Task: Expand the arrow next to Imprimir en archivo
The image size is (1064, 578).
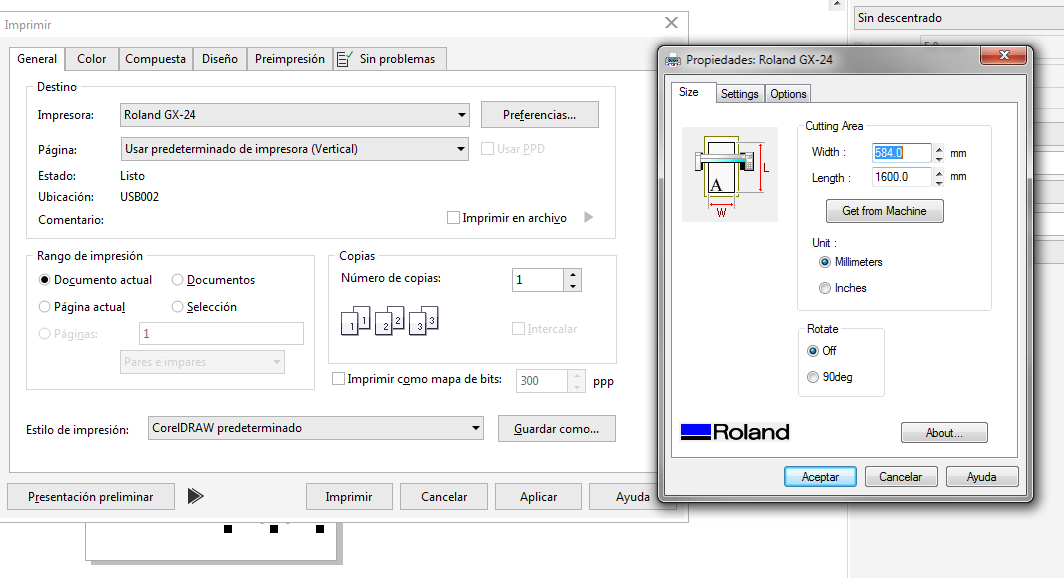Action: pyautogui.click(x=589, y=217)
